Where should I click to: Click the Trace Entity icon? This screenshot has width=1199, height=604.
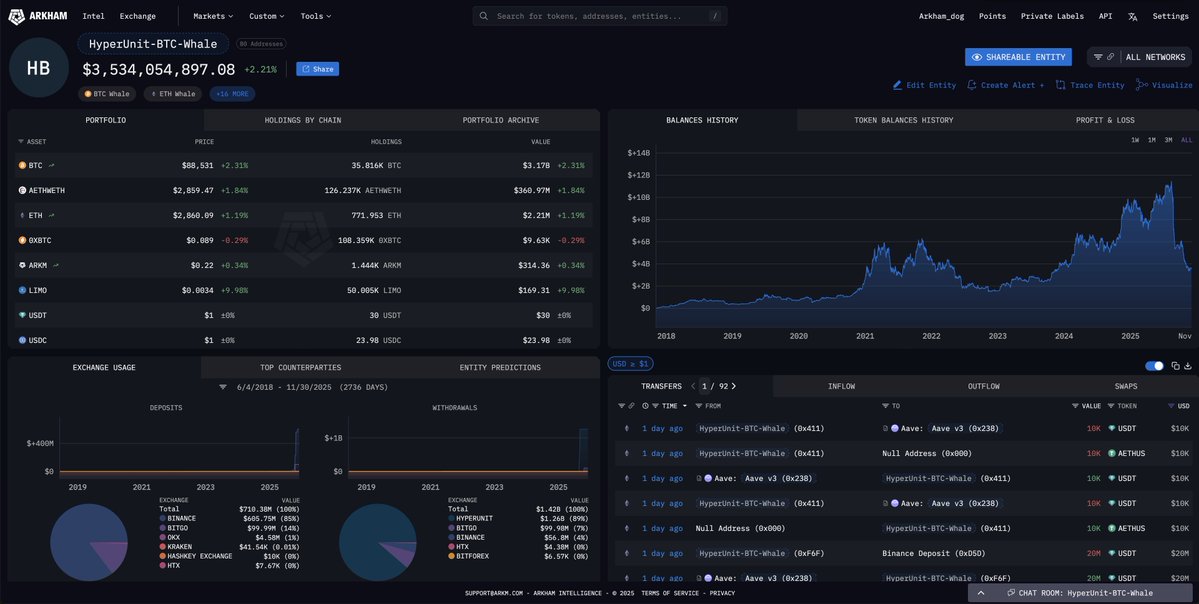point(1089,85)
